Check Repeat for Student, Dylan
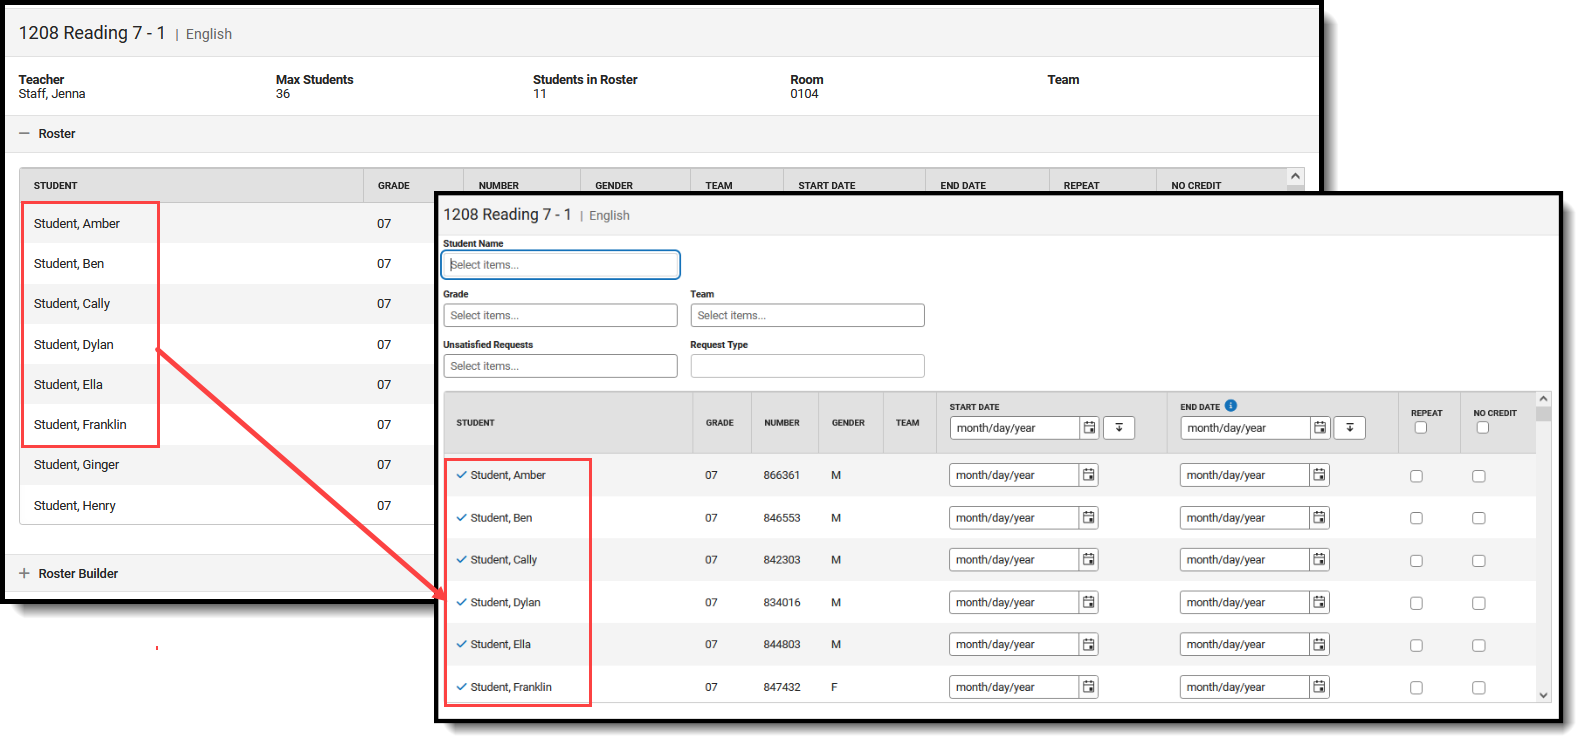The height and width of the screenshot is (745, 1585). click(1416, 603)
